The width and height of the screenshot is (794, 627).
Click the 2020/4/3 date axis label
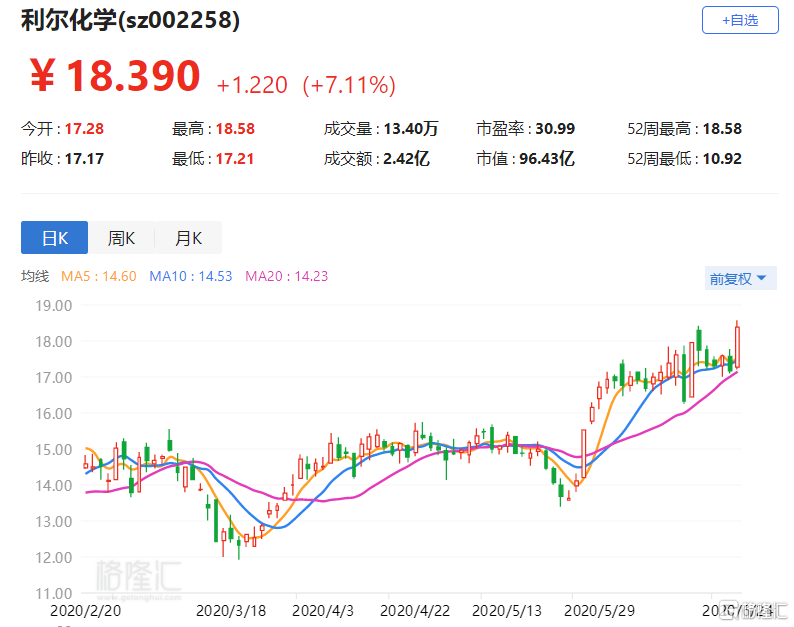click(x=323, y=611)
